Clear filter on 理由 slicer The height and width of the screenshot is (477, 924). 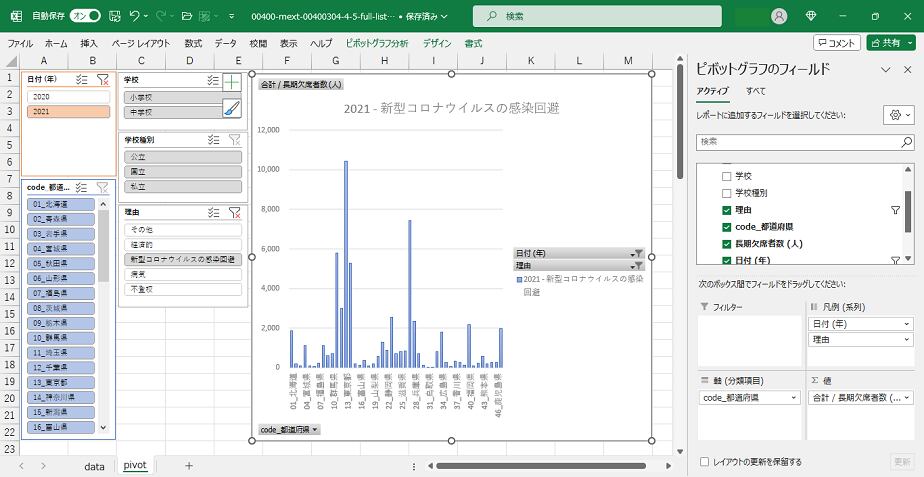[233, 212]
